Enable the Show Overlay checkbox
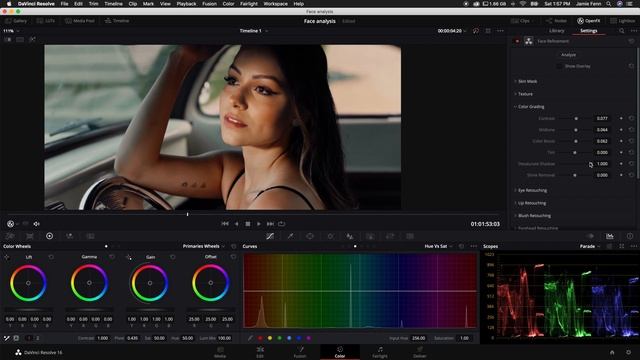 (x=559, y=66)
